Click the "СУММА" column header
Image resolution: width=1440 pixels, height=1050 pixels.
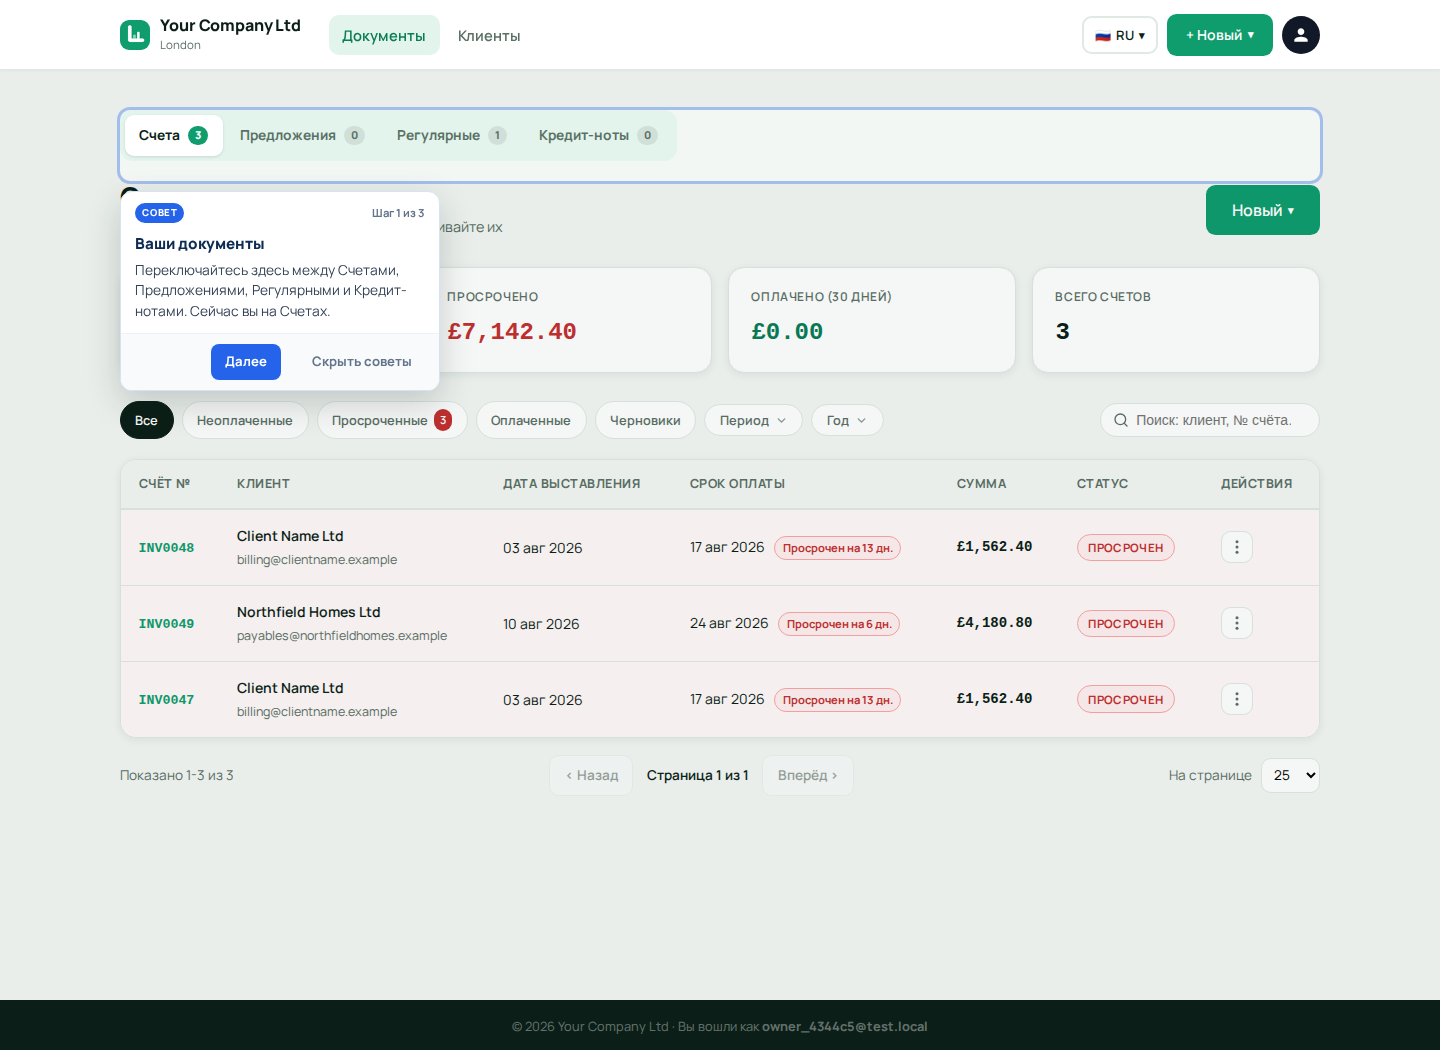pyautogui.click(x=982, y=484)
